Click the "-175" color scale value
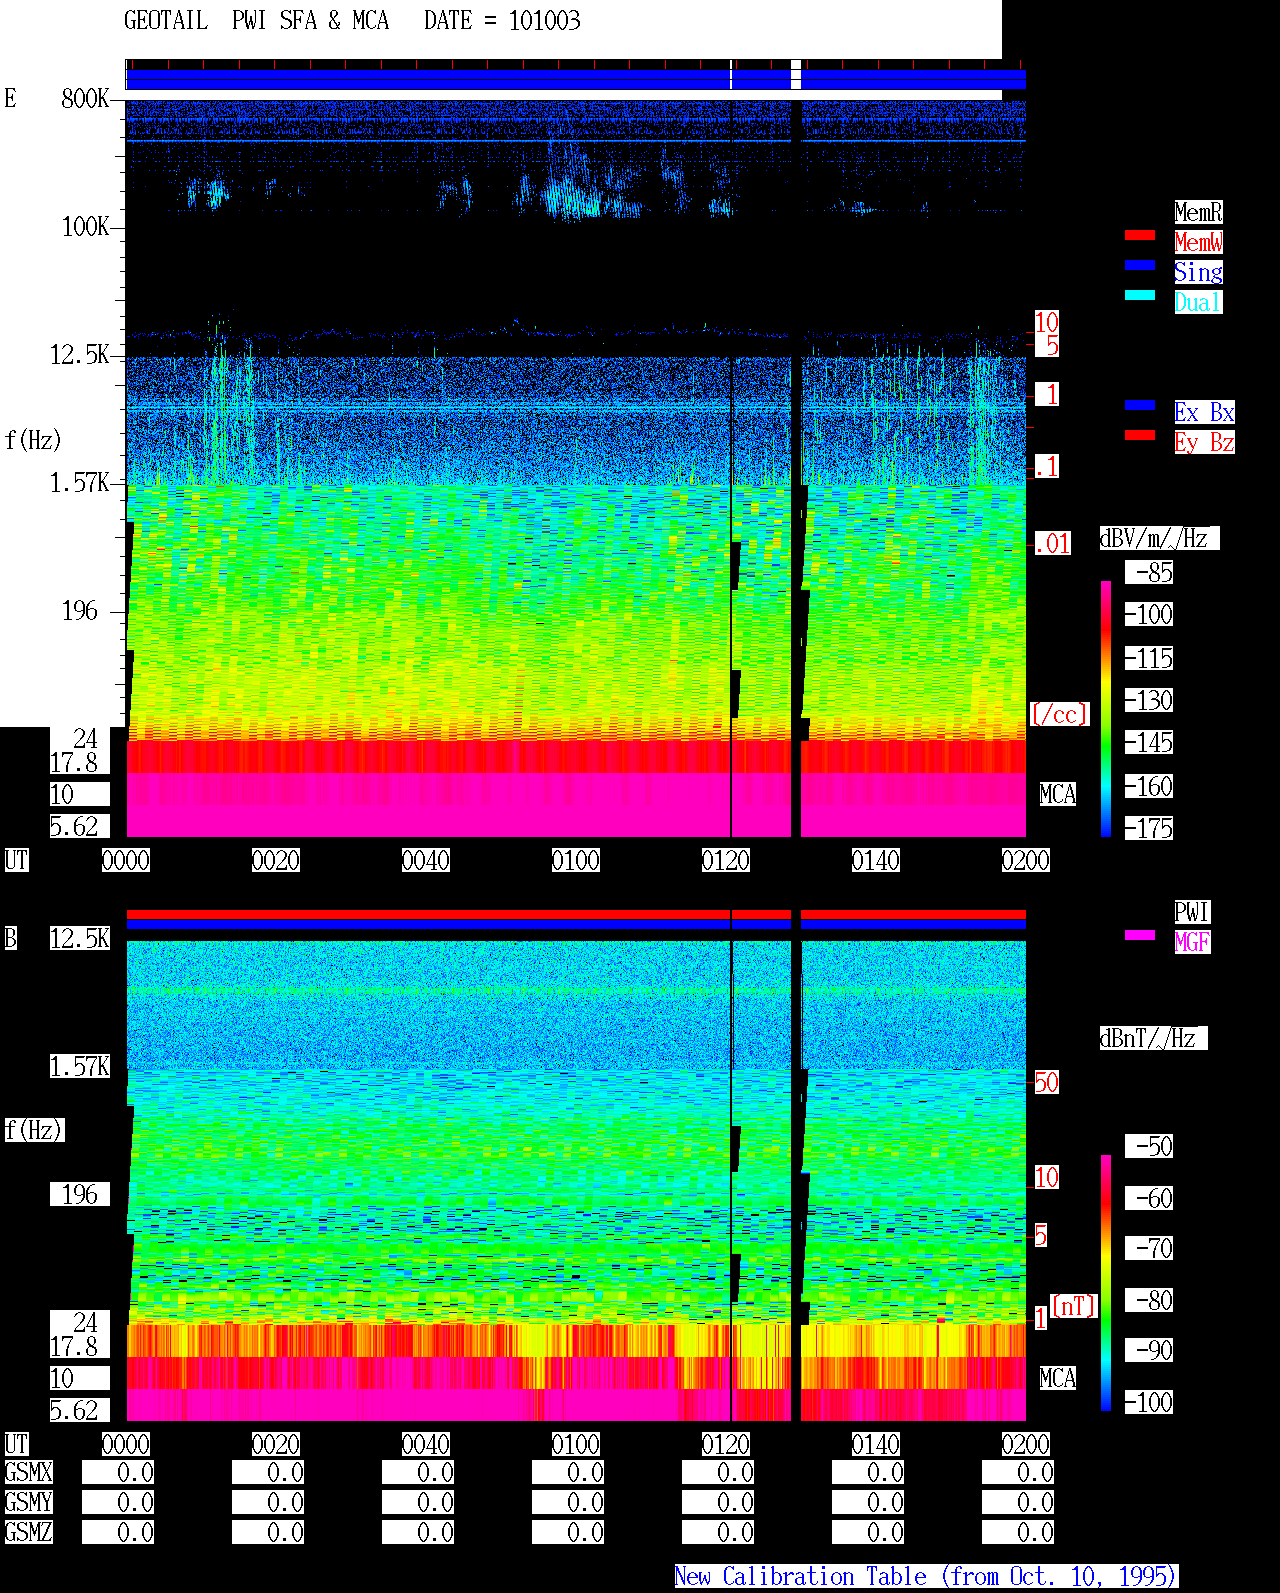Screen dimensions: 1280x1593 click(x=1149, y=828)
